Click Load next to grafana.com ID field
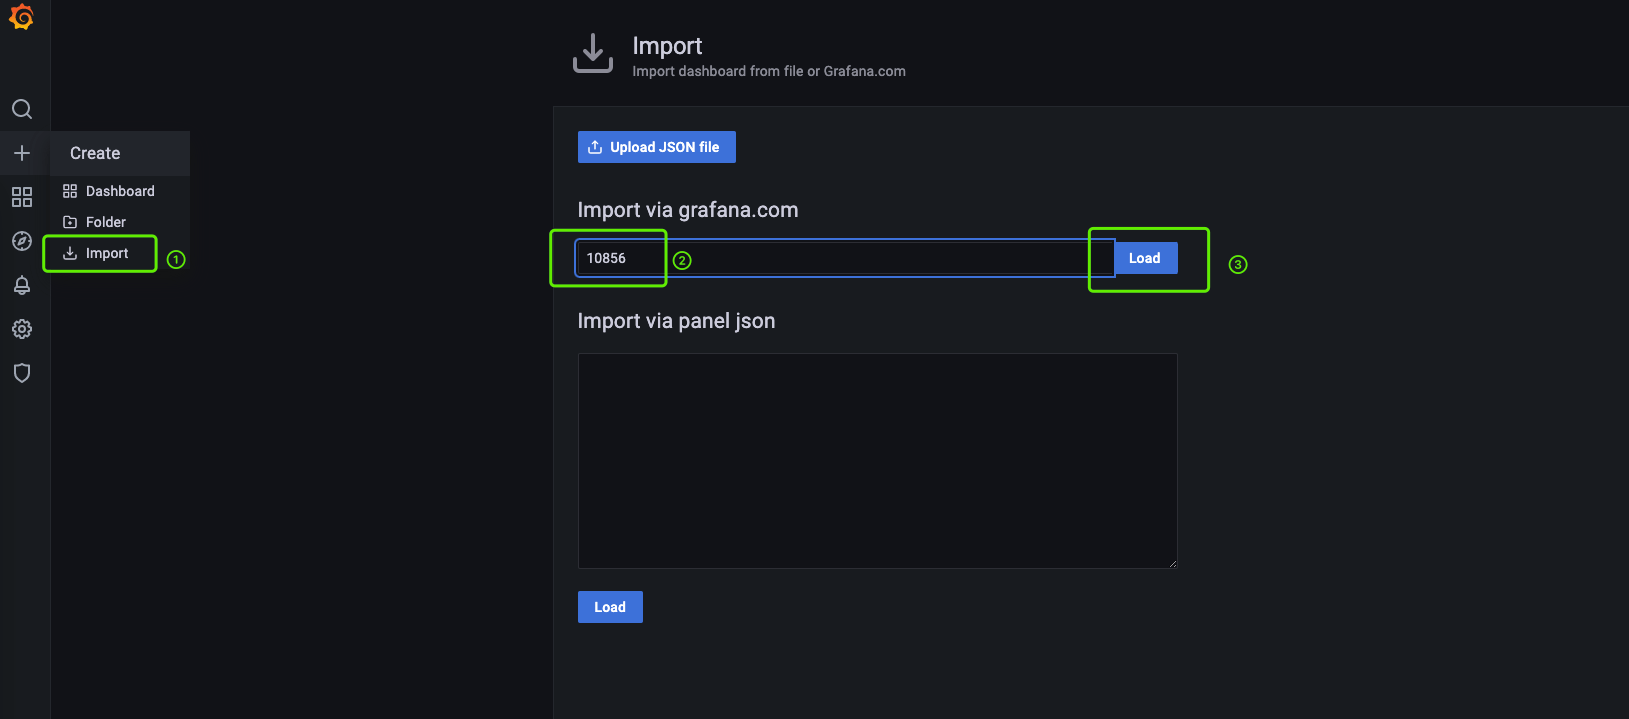 point(1144,258)
